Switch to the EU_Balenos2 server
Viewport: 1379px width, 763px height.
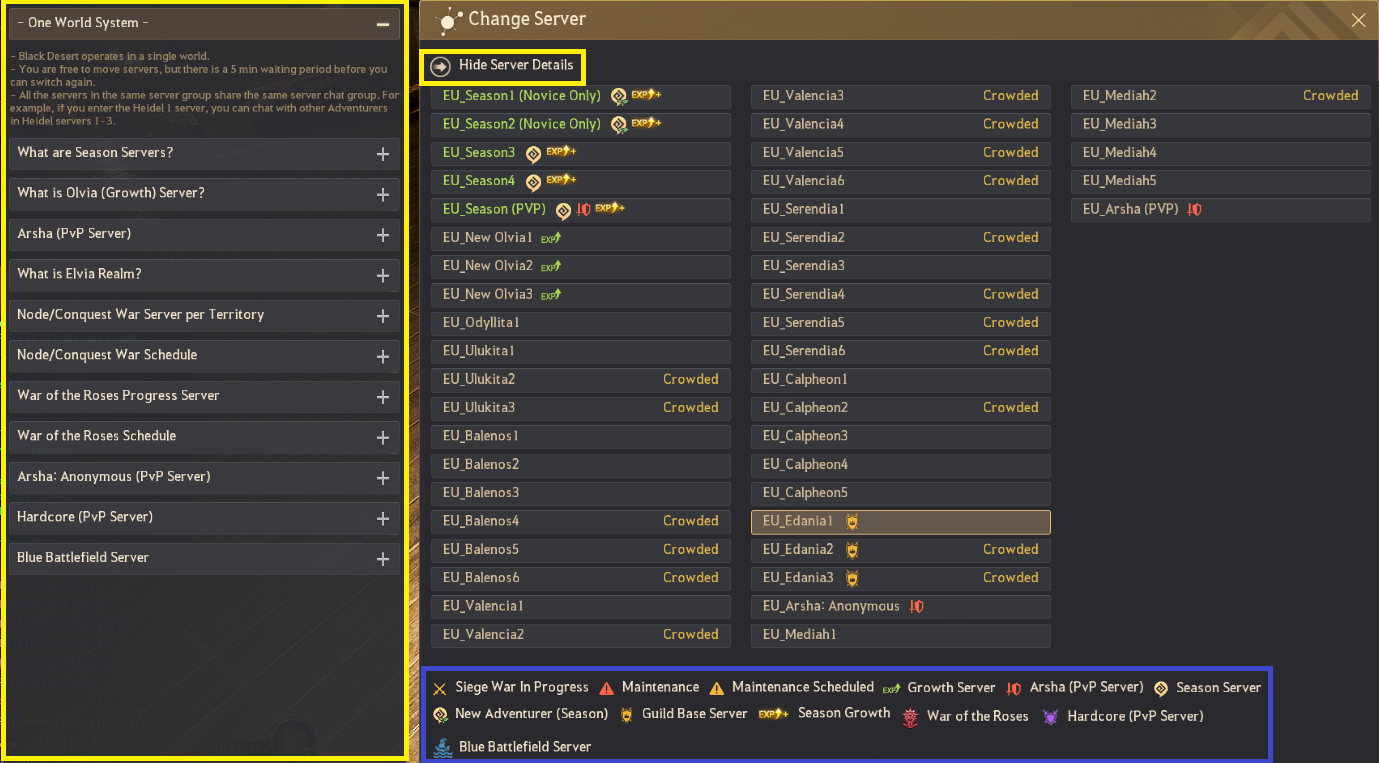pyautogui.click(x=581, y=464)
